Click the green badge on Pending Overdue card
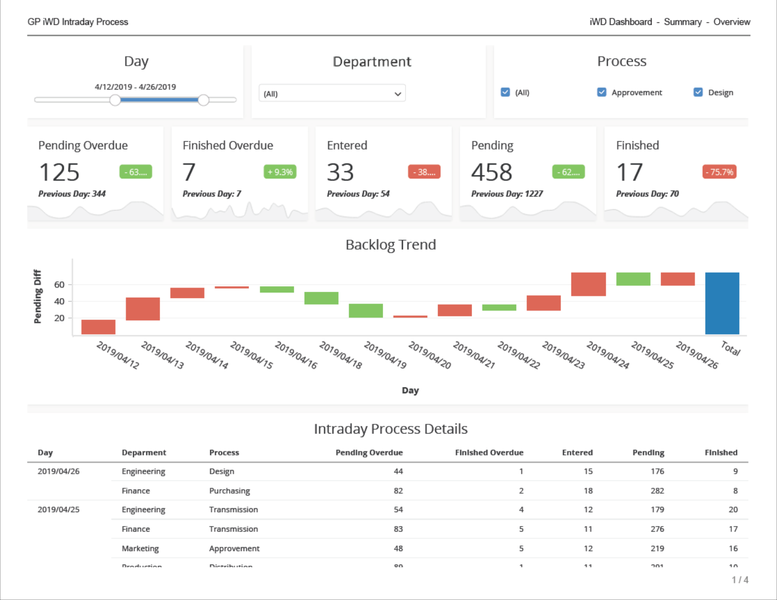Image resolution: width=777 pixels, height=600 pixels. pos(136,172)
